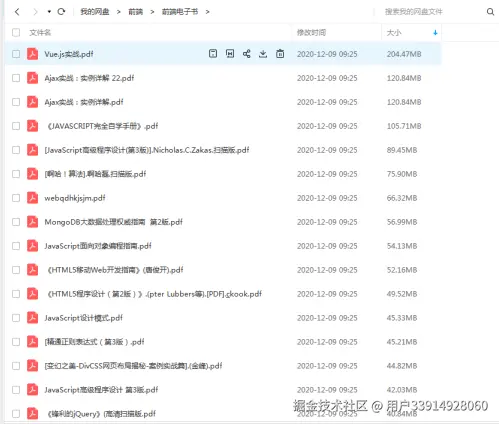Image resolution: width=499 pixels, height=424 pixels.
Task: Sort by the 文件名 column header
Action: click(40, 33)
